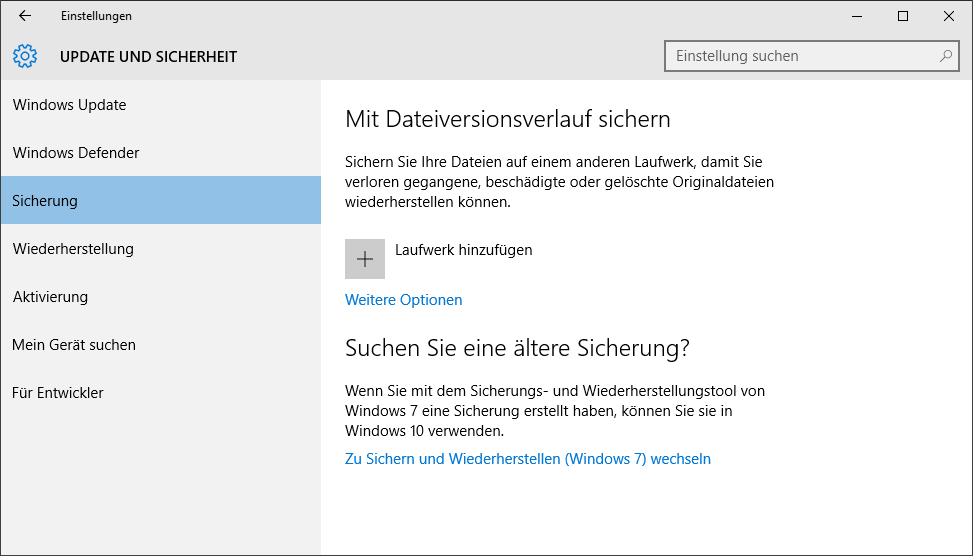Screen dimensions: 973x556
Task: Click the settings gear icon
Action: tap(25, 56)
